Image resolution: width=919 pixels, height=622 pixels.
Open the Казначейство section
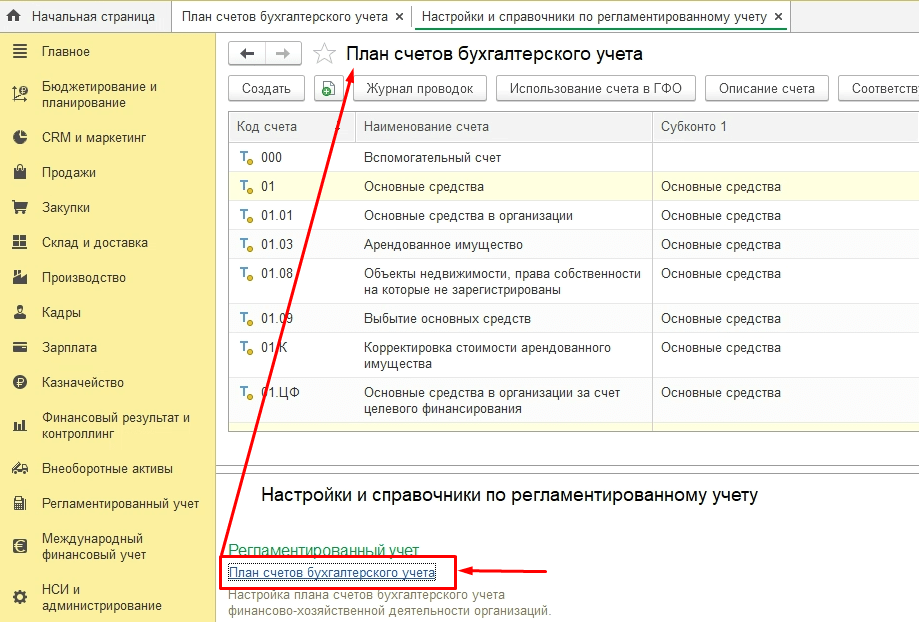pos(82,382)
